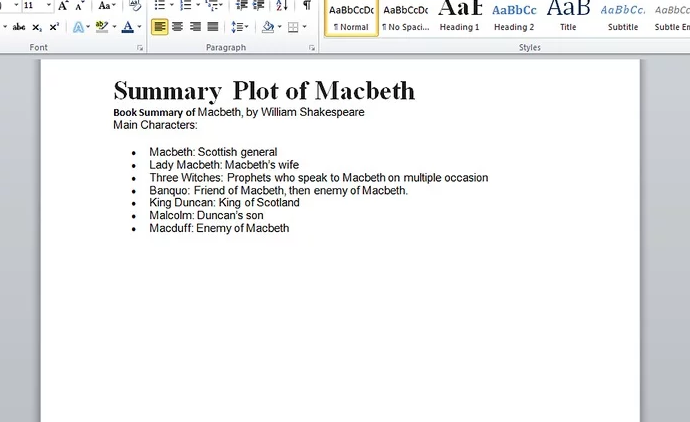Click the Borders icon
Image resolution: width=690 pixels, height=422 pixels.
[293, 27]
